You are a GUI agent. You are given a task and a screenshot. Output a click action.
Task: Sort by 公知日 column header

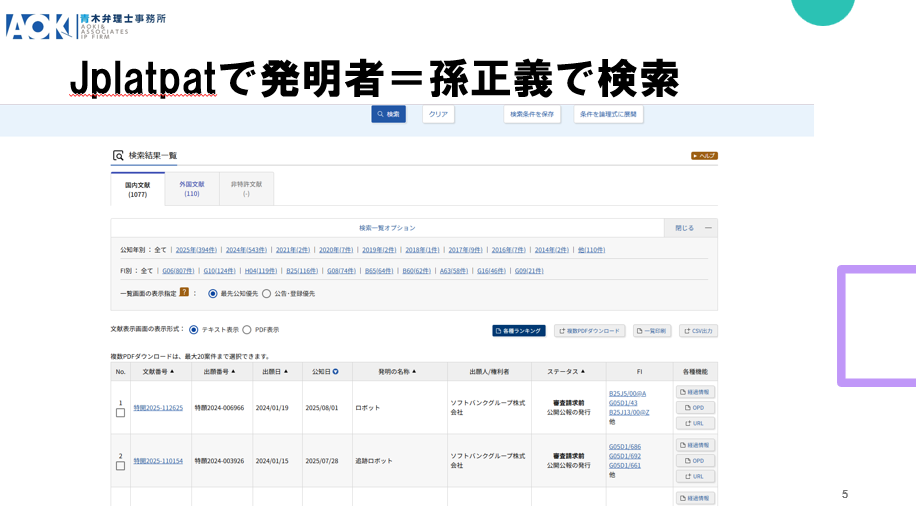326,372
